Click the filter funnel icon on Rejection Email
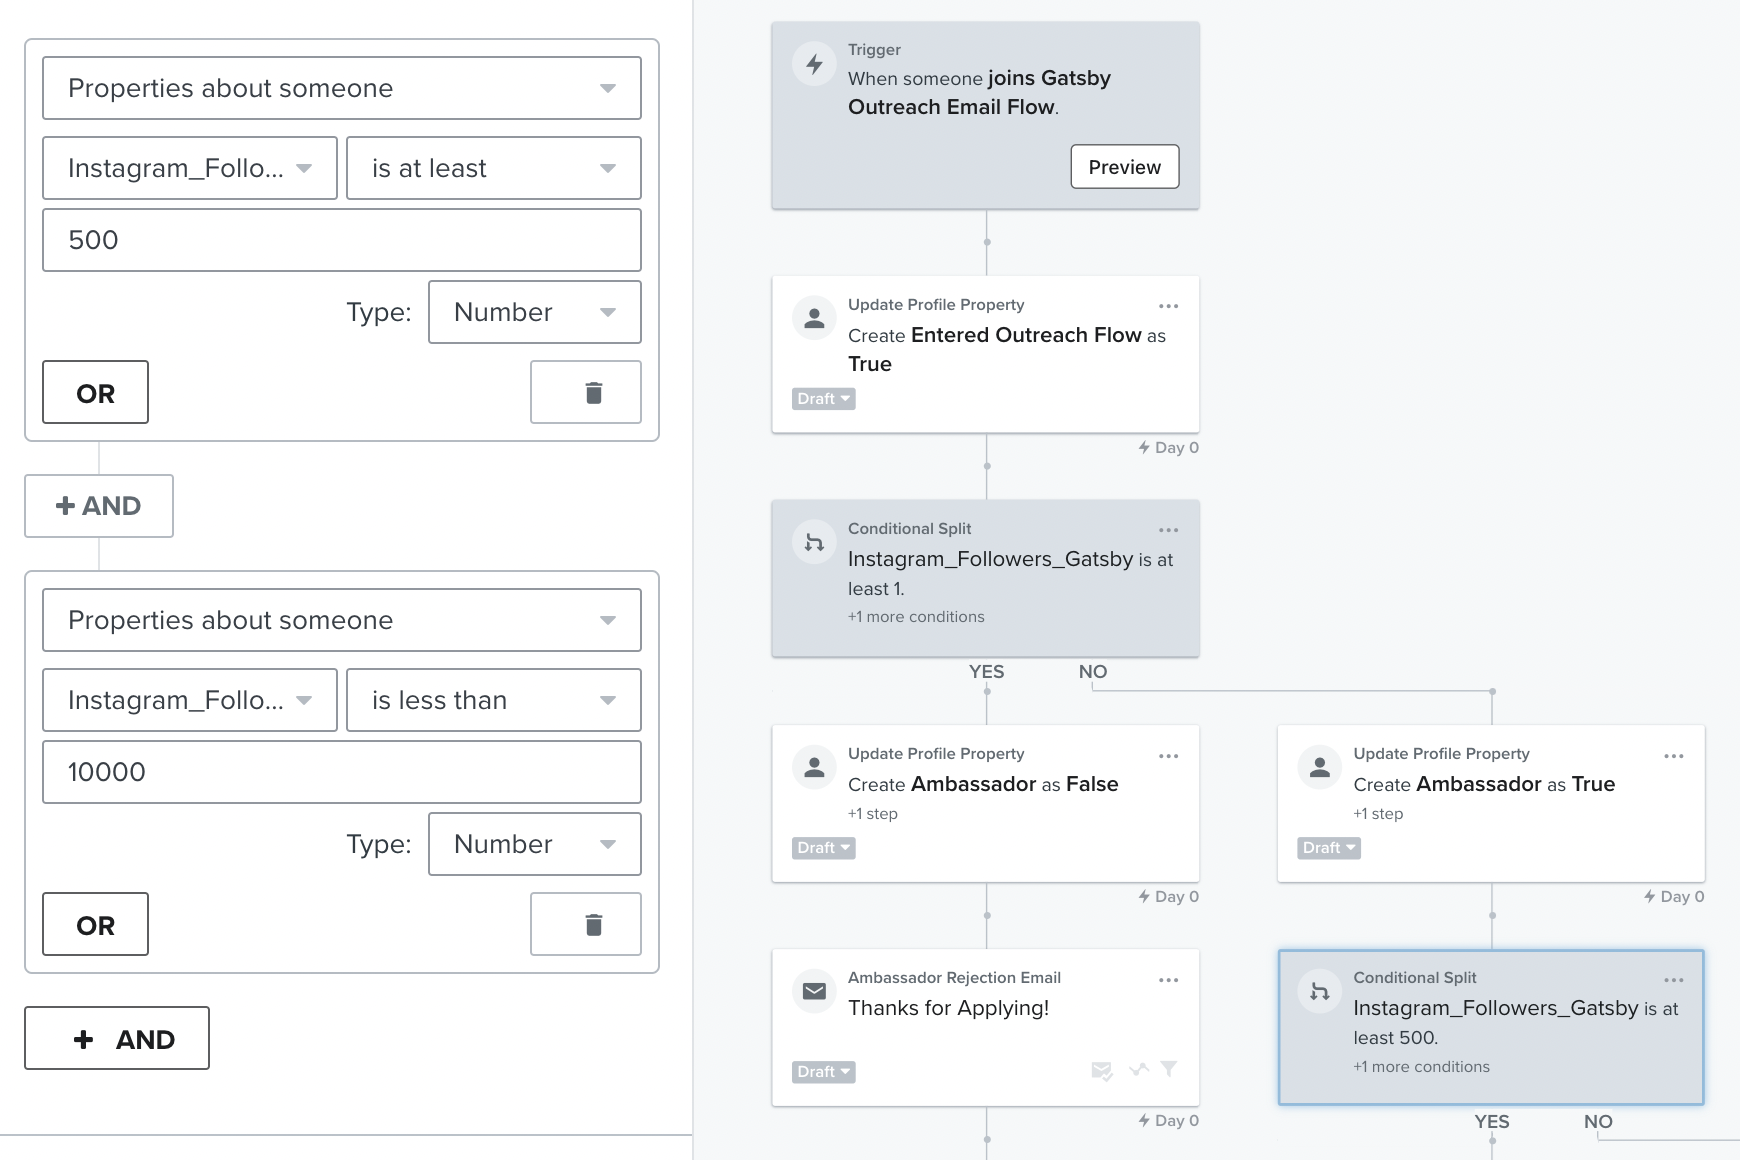The height and width of the screenshot is (1160, 1740). pos(1168,1069)
